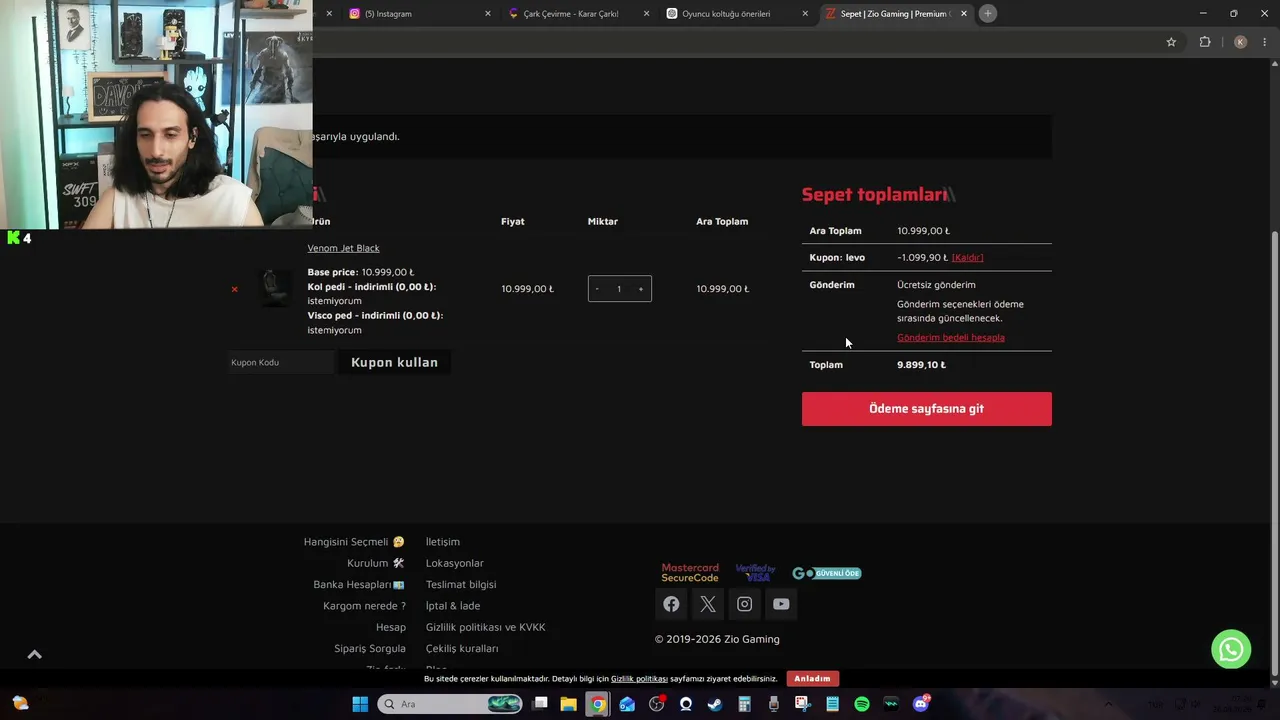
Task: Click the scroll-to-top arrow
Action: click(35, 654)
